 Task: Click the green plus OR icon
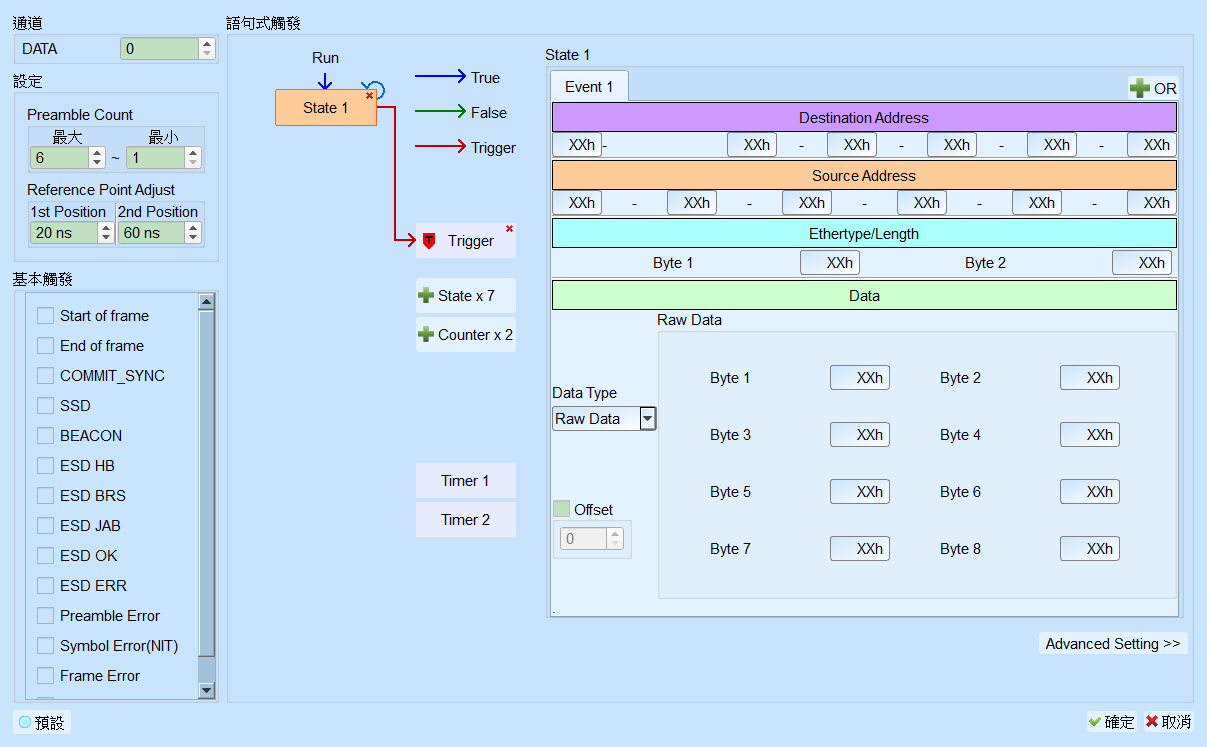coord(1140,88)
